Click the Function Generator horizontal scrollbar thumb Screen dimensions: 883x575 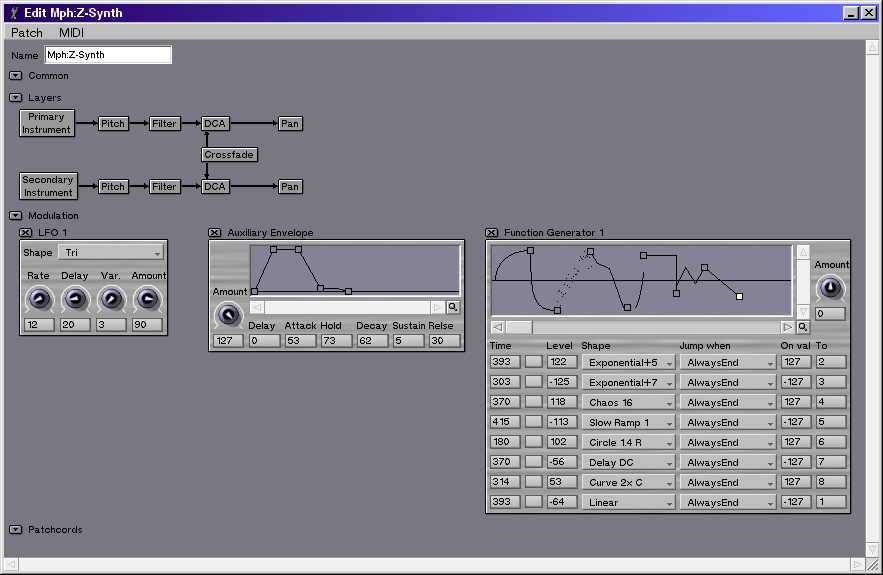coord(519,327)
